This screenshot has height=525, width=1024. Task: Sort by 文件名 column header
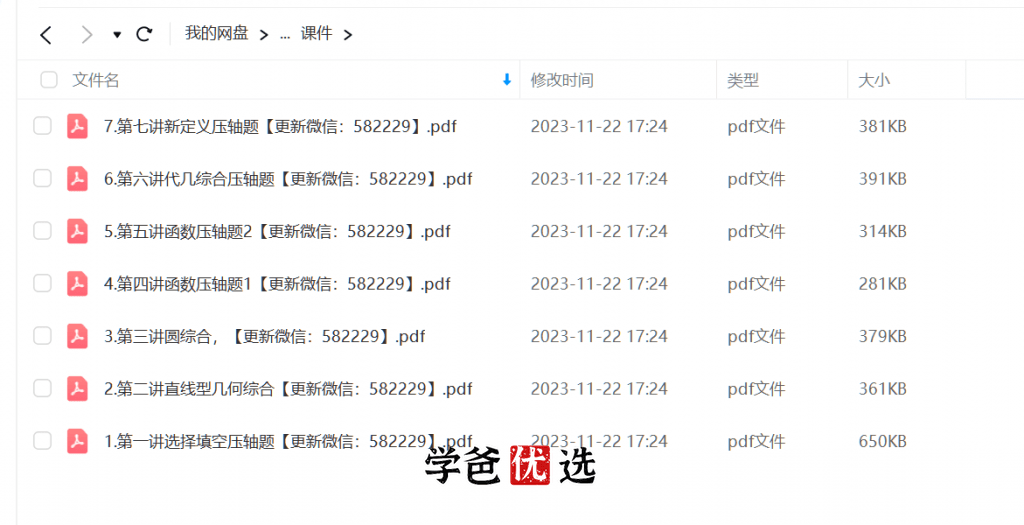(x=95, y=80)
